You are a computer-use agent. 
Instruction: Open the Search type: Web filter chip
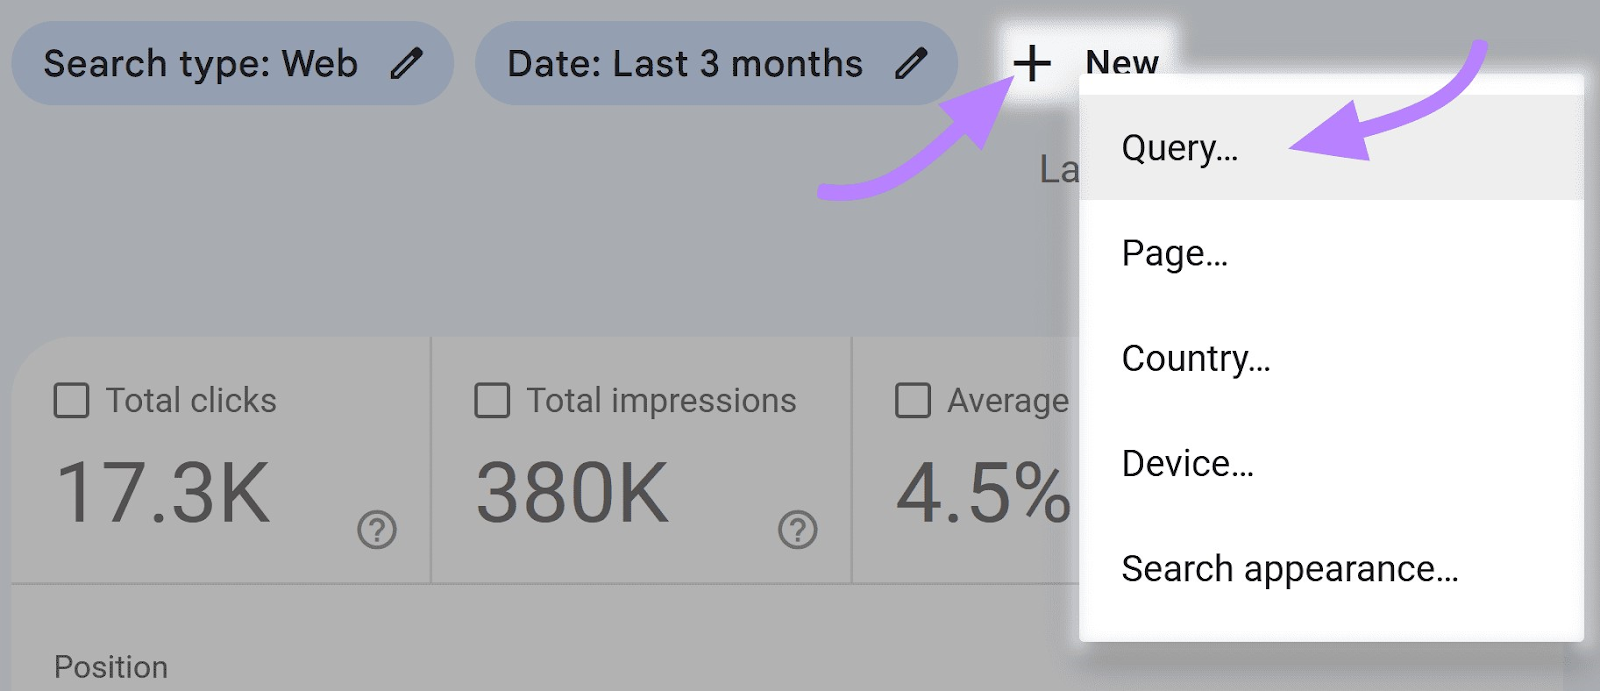233,64
